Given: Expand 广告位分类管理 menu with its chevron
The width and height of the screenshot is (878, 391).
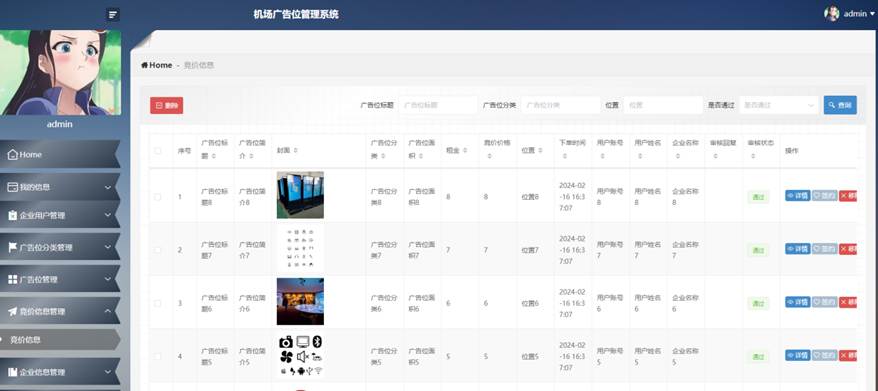Looking at the screenshot, I should [108, 247].
